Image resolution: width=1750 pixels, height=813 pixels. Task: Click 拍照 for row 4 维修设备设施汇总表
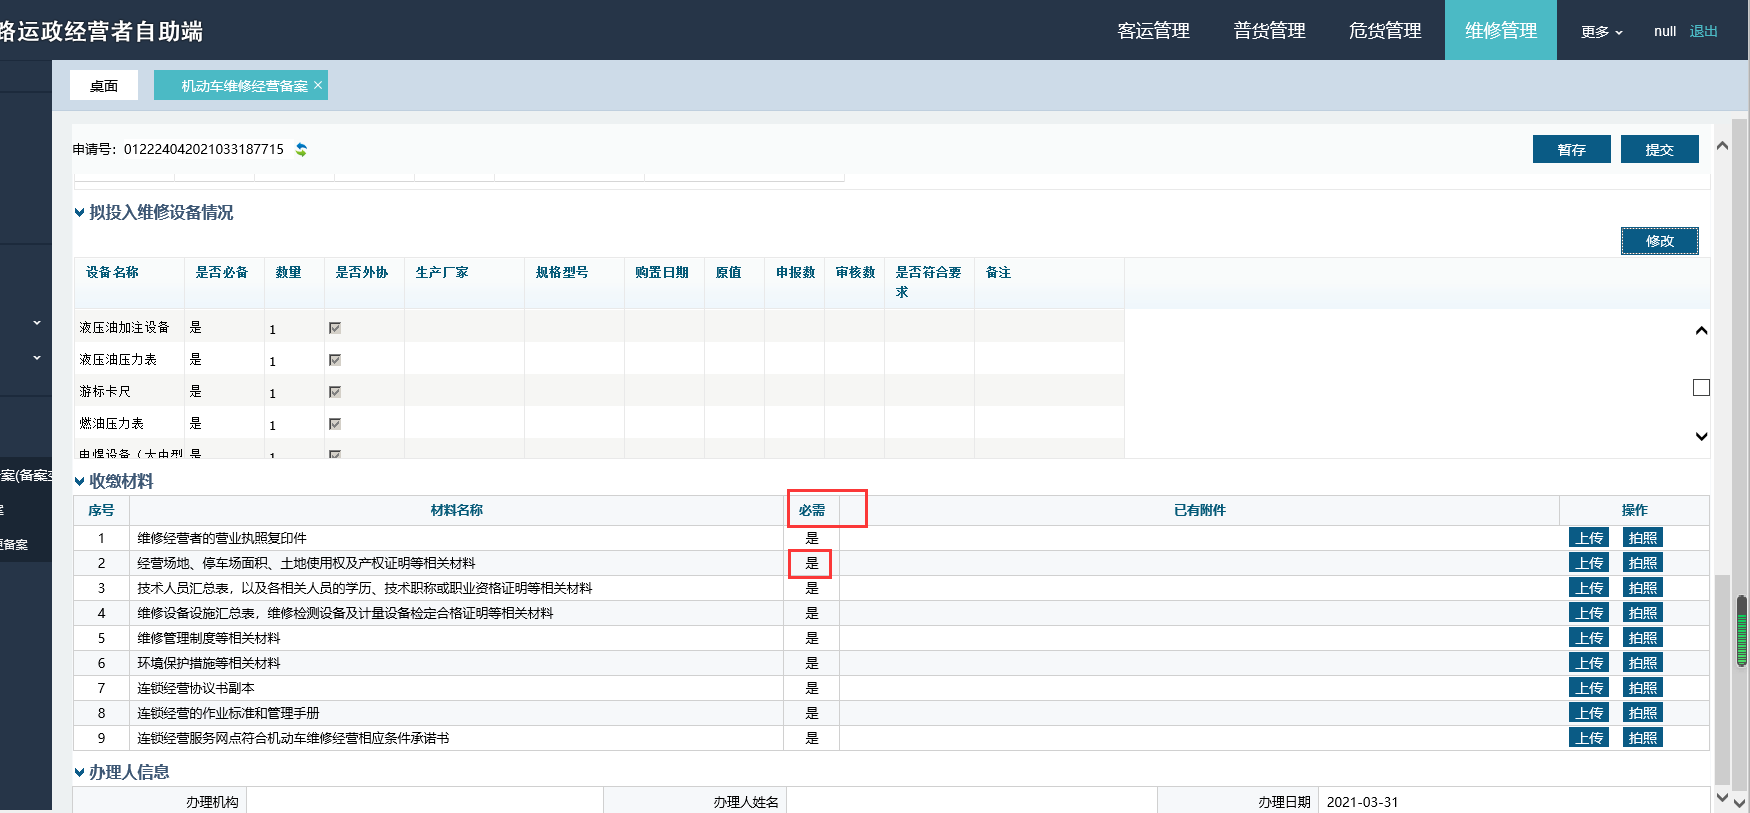(x=1642, y=613)
